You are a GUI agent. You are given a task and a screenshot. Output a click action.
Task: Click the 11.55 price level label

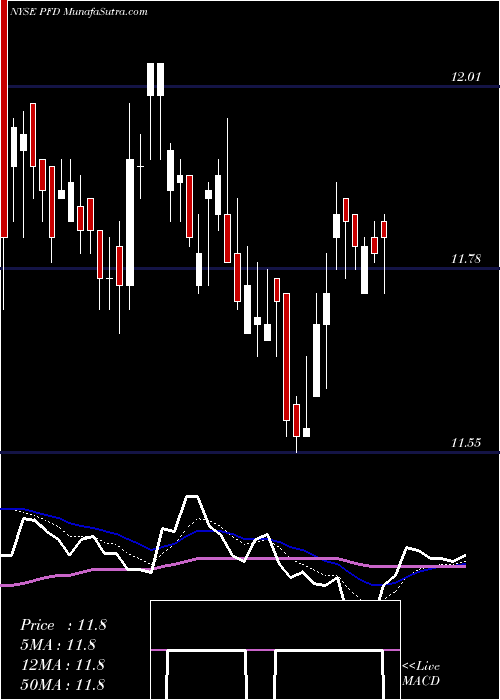coord(466,443)
